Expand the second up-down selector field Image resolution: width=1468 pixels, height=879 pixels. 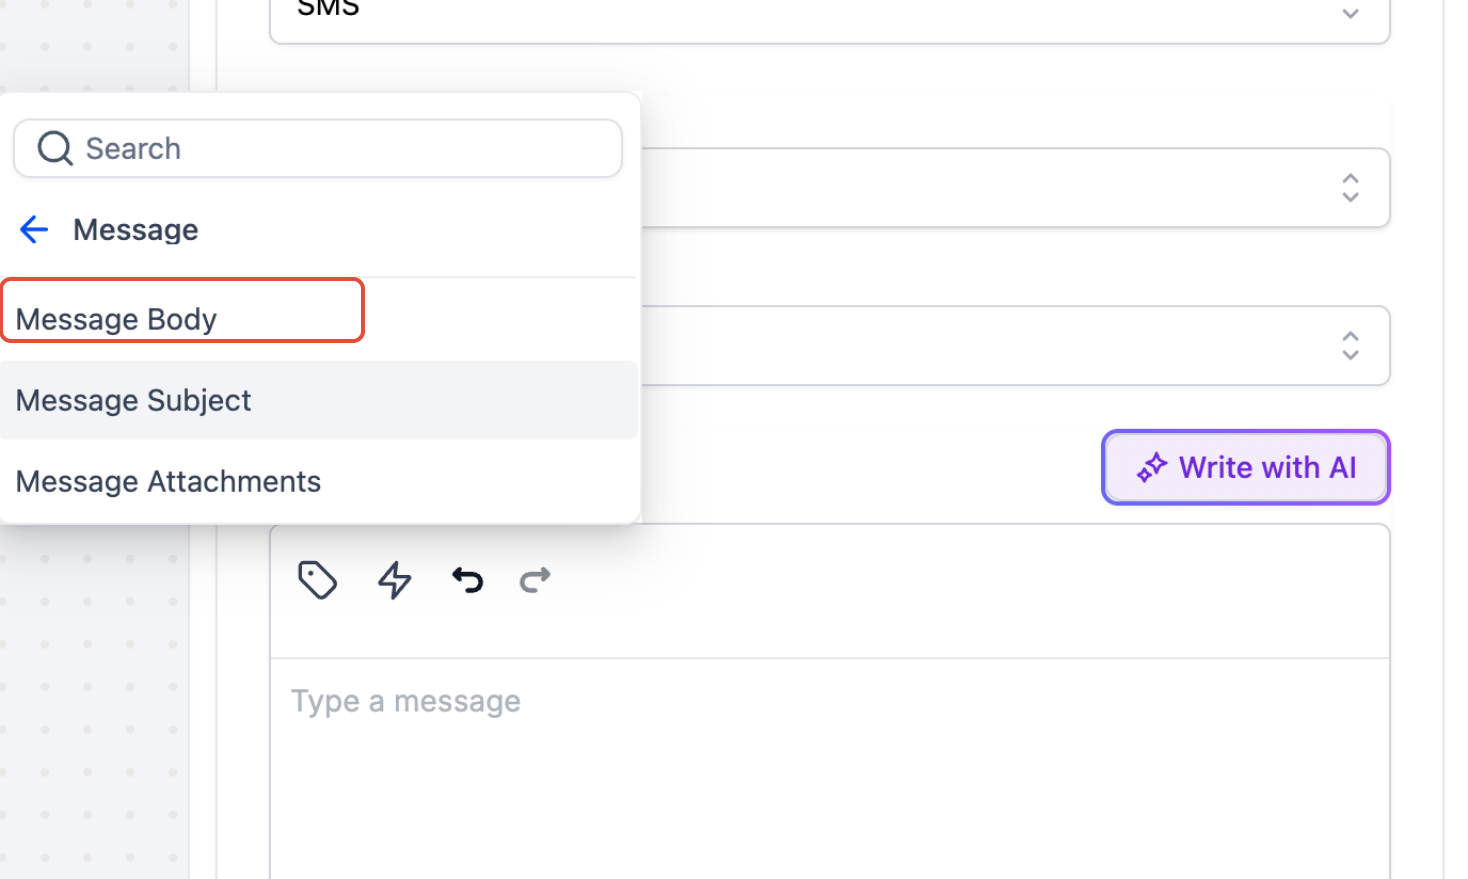1350,345
